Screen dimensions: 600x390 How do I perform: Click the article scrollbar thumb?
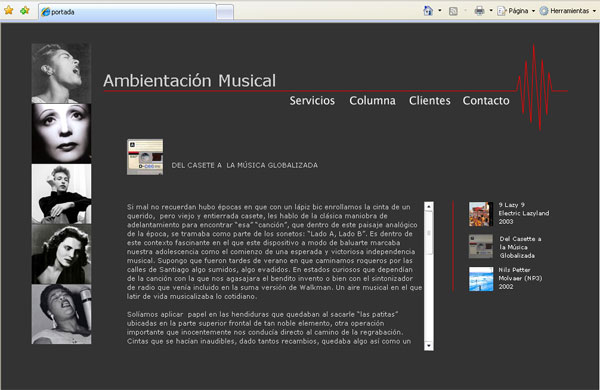tap(429, 232)
